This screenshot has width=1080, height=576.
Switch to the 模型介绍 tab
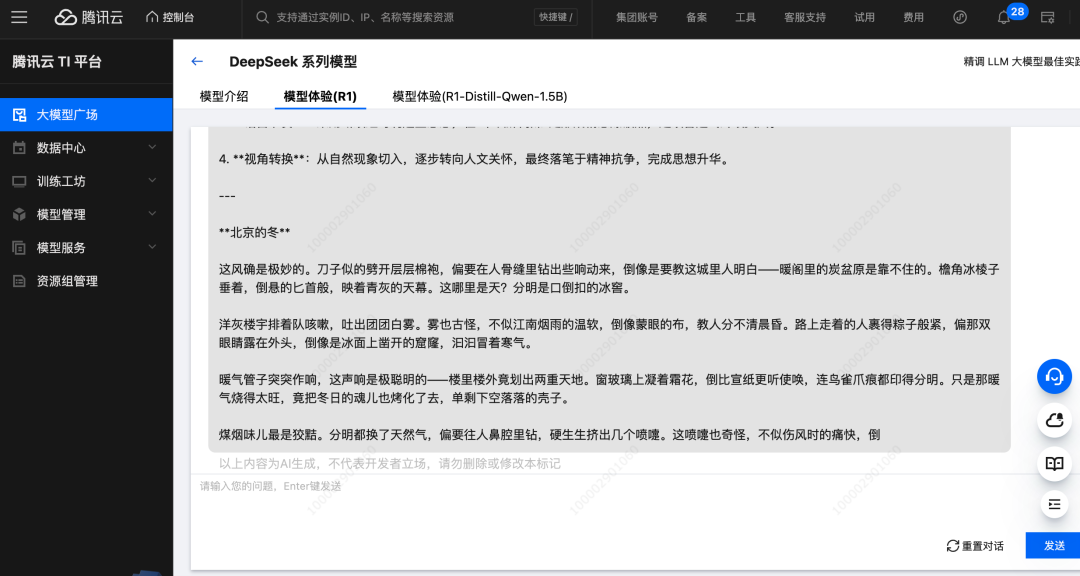[x=224, y=96]
